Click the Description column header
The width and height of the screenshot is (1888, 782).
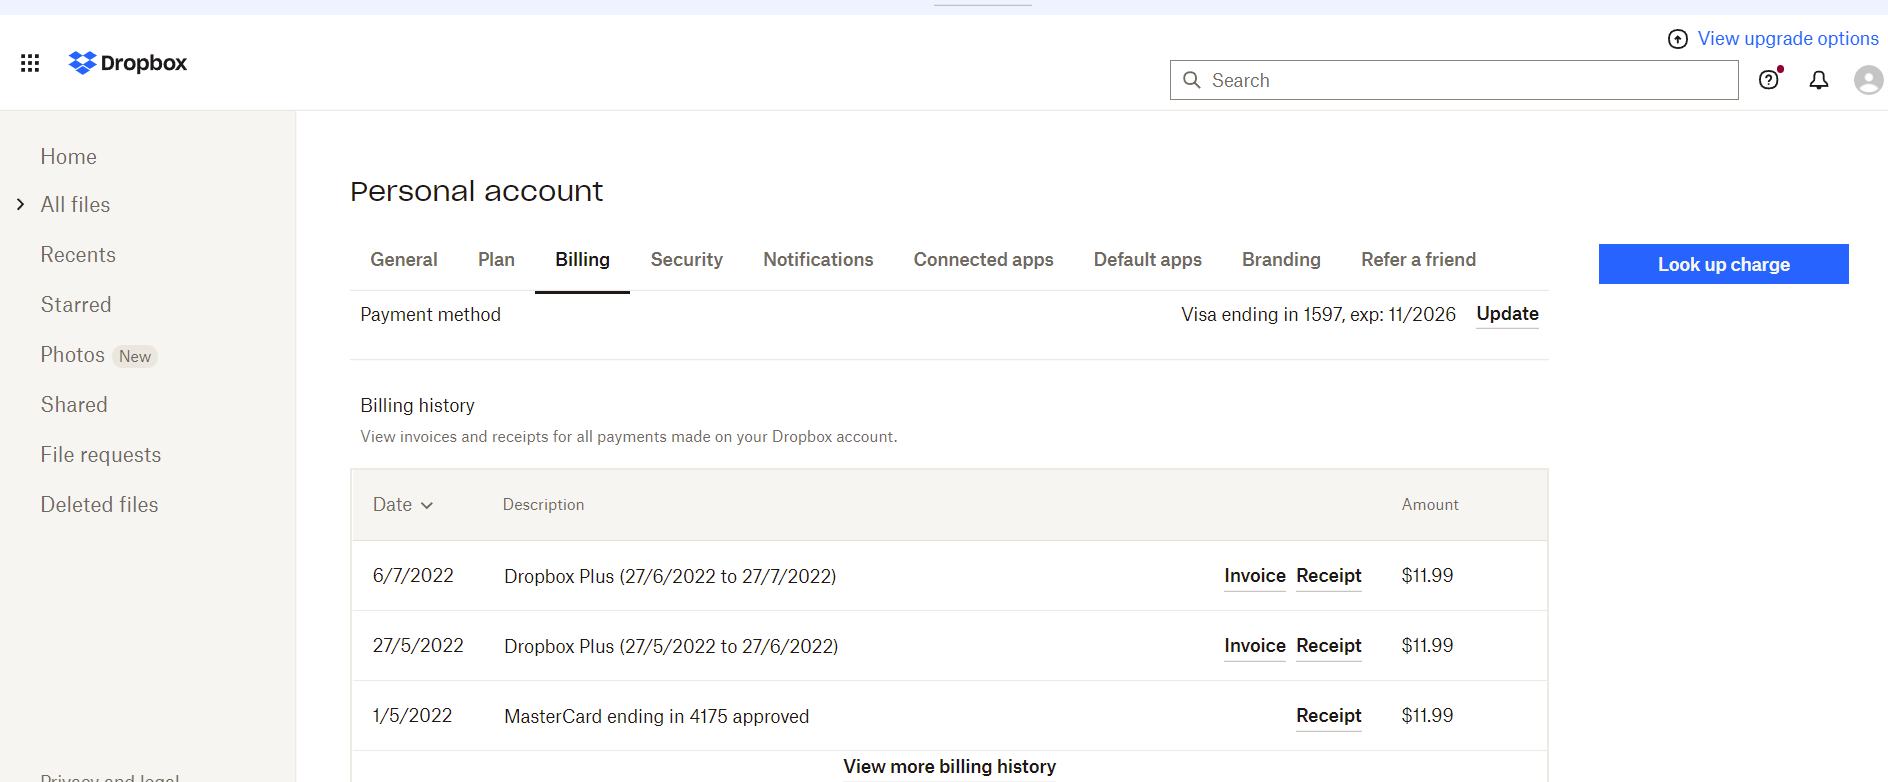pyautogui.click(x=543, y=505)
